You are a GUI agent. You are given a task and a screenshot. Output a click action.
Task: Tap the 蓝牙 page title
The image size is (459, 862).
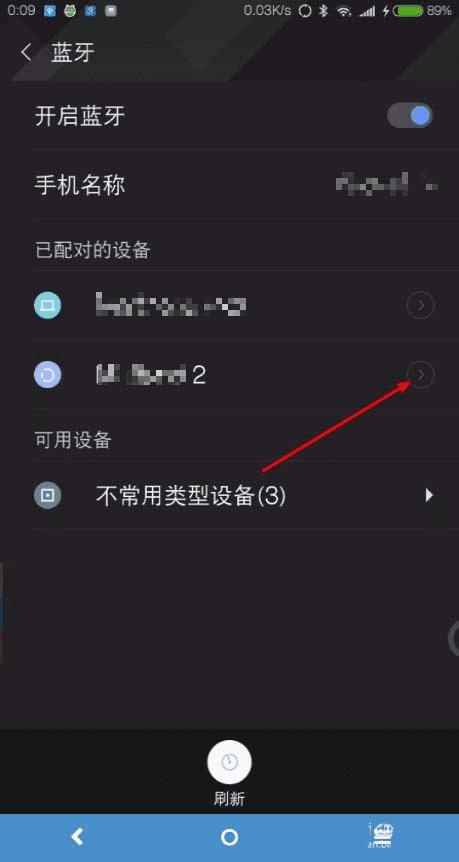(73, 53)
